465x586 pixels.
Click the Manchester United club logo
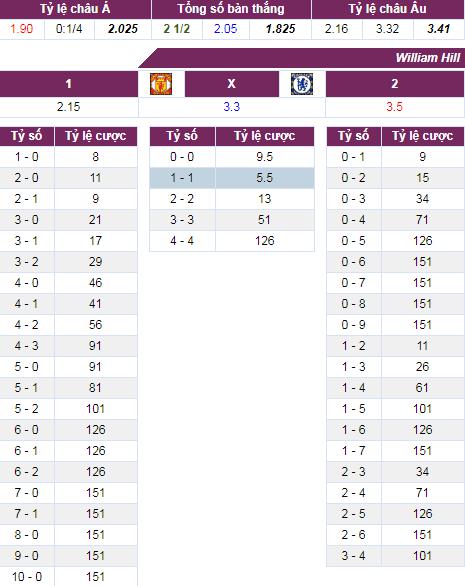pyautogui.click(x=161, y=84)
